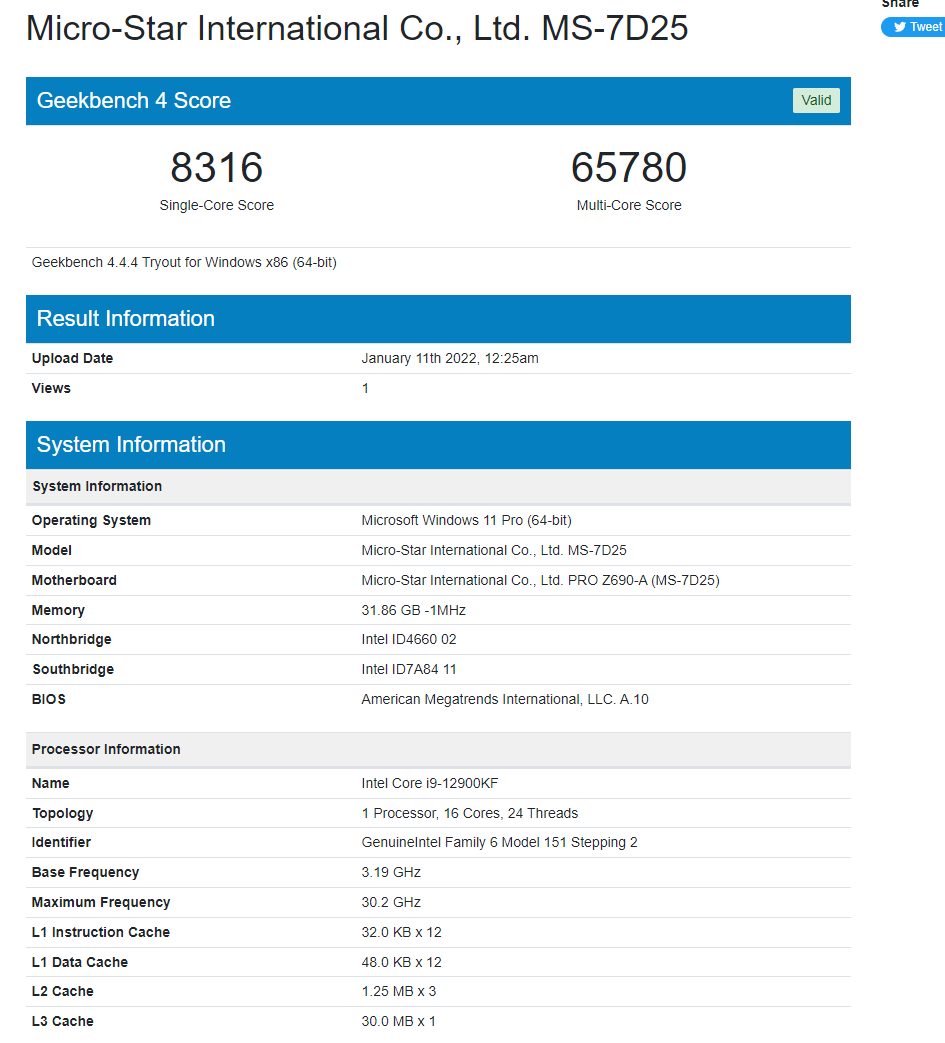Click the page title MS-7D25 heading

356,29
